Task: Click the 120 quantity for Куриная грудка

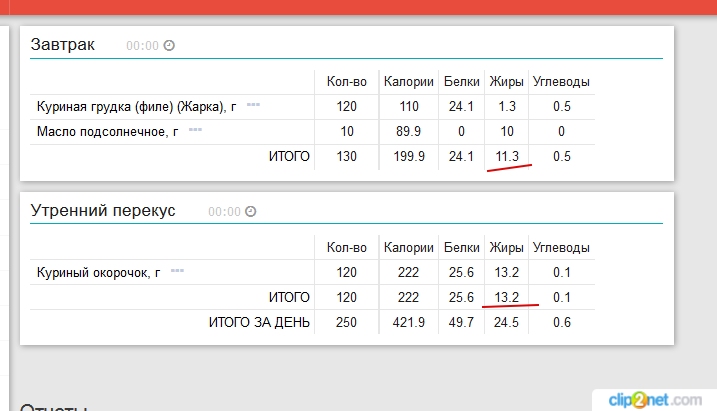Action: click(346, 106)
